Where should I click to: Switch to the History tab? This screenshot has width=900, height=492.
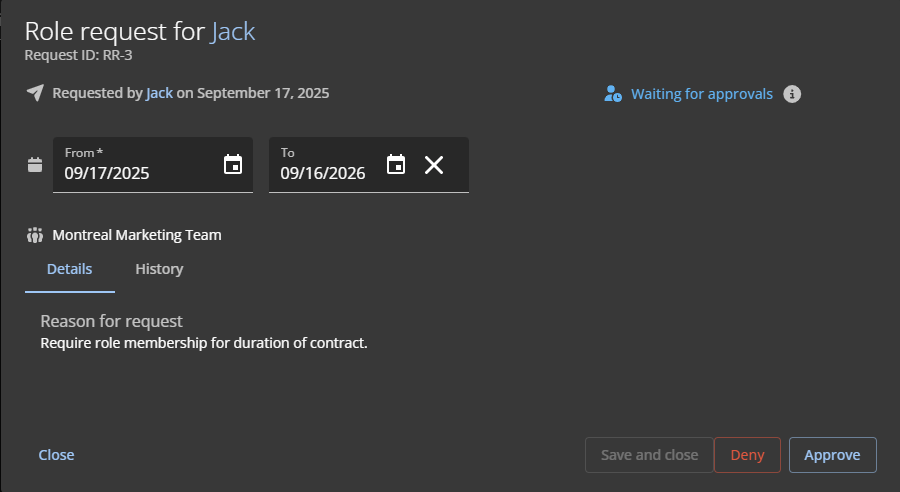[x=159, y=269]
